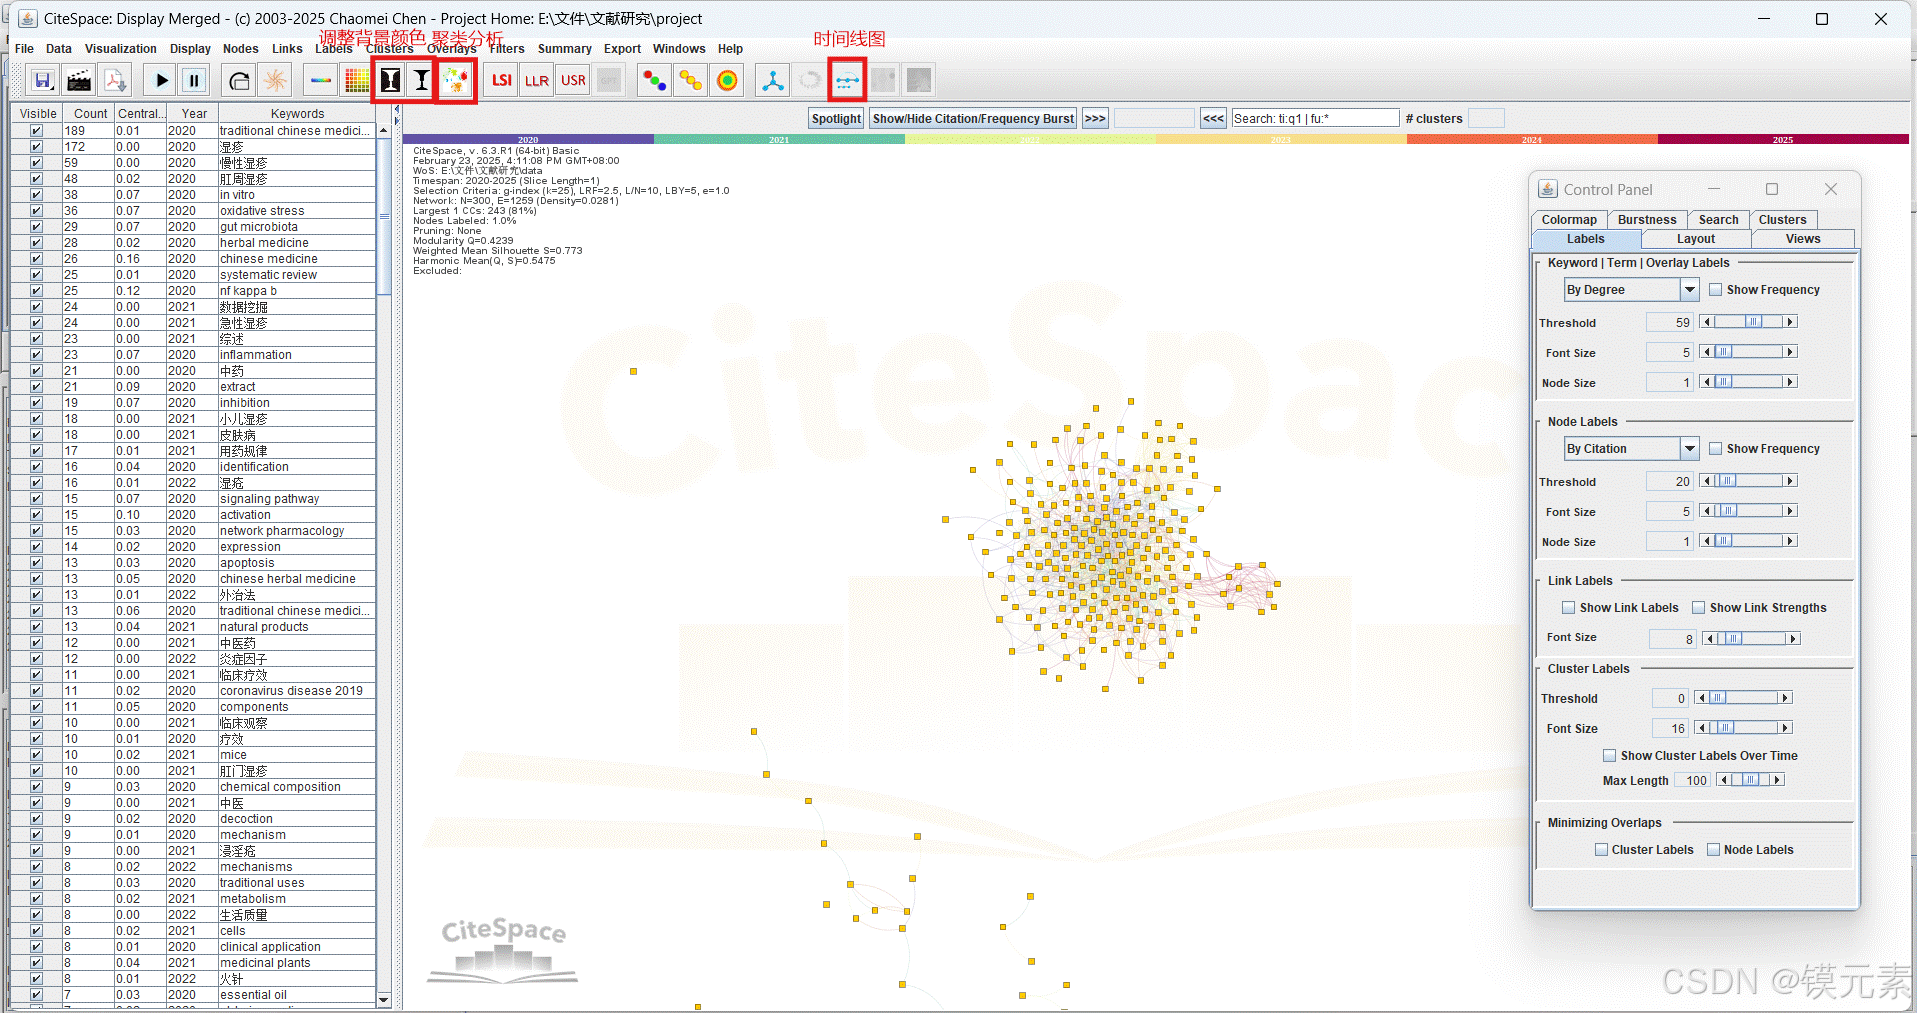The image size is (1917, 1013).
Task: Click the rainbow line color icon
Action: click(x=321, y=81)
